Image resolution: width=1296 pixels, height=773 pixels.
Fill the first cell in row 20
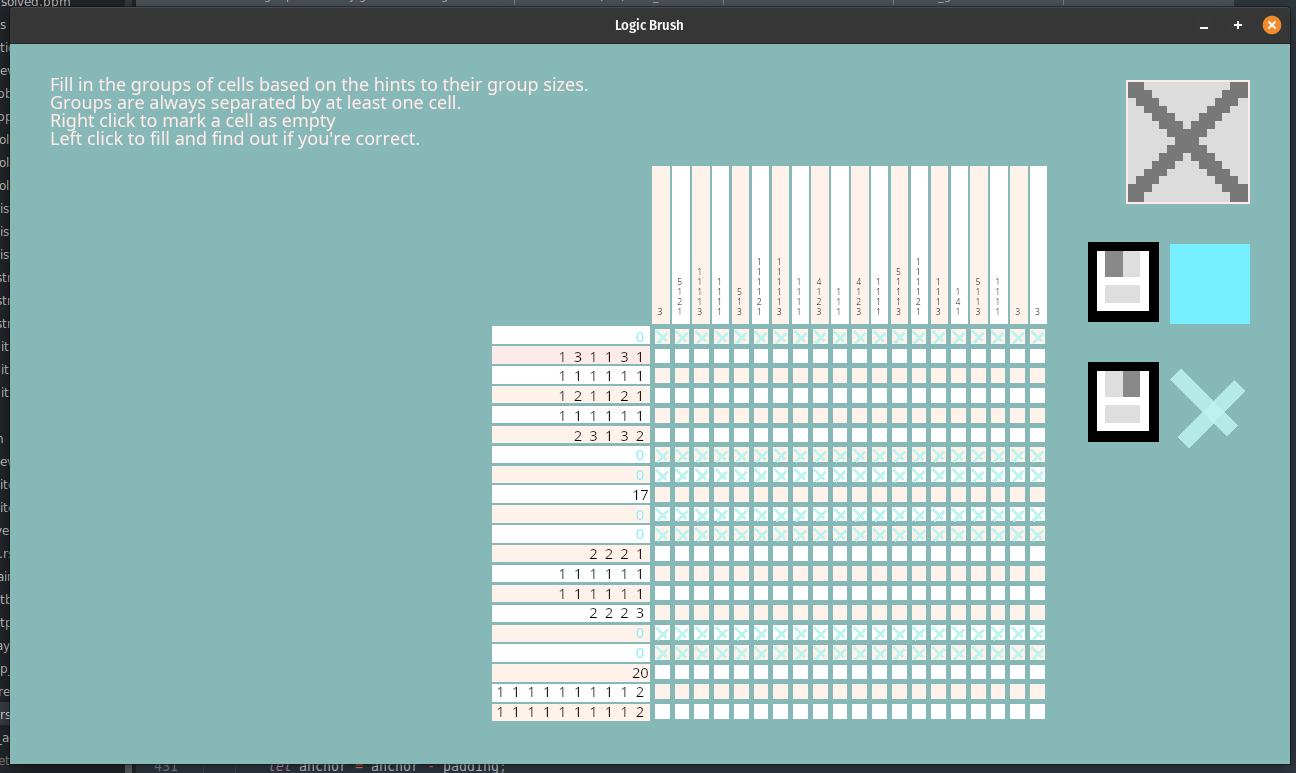pos(662,673)
